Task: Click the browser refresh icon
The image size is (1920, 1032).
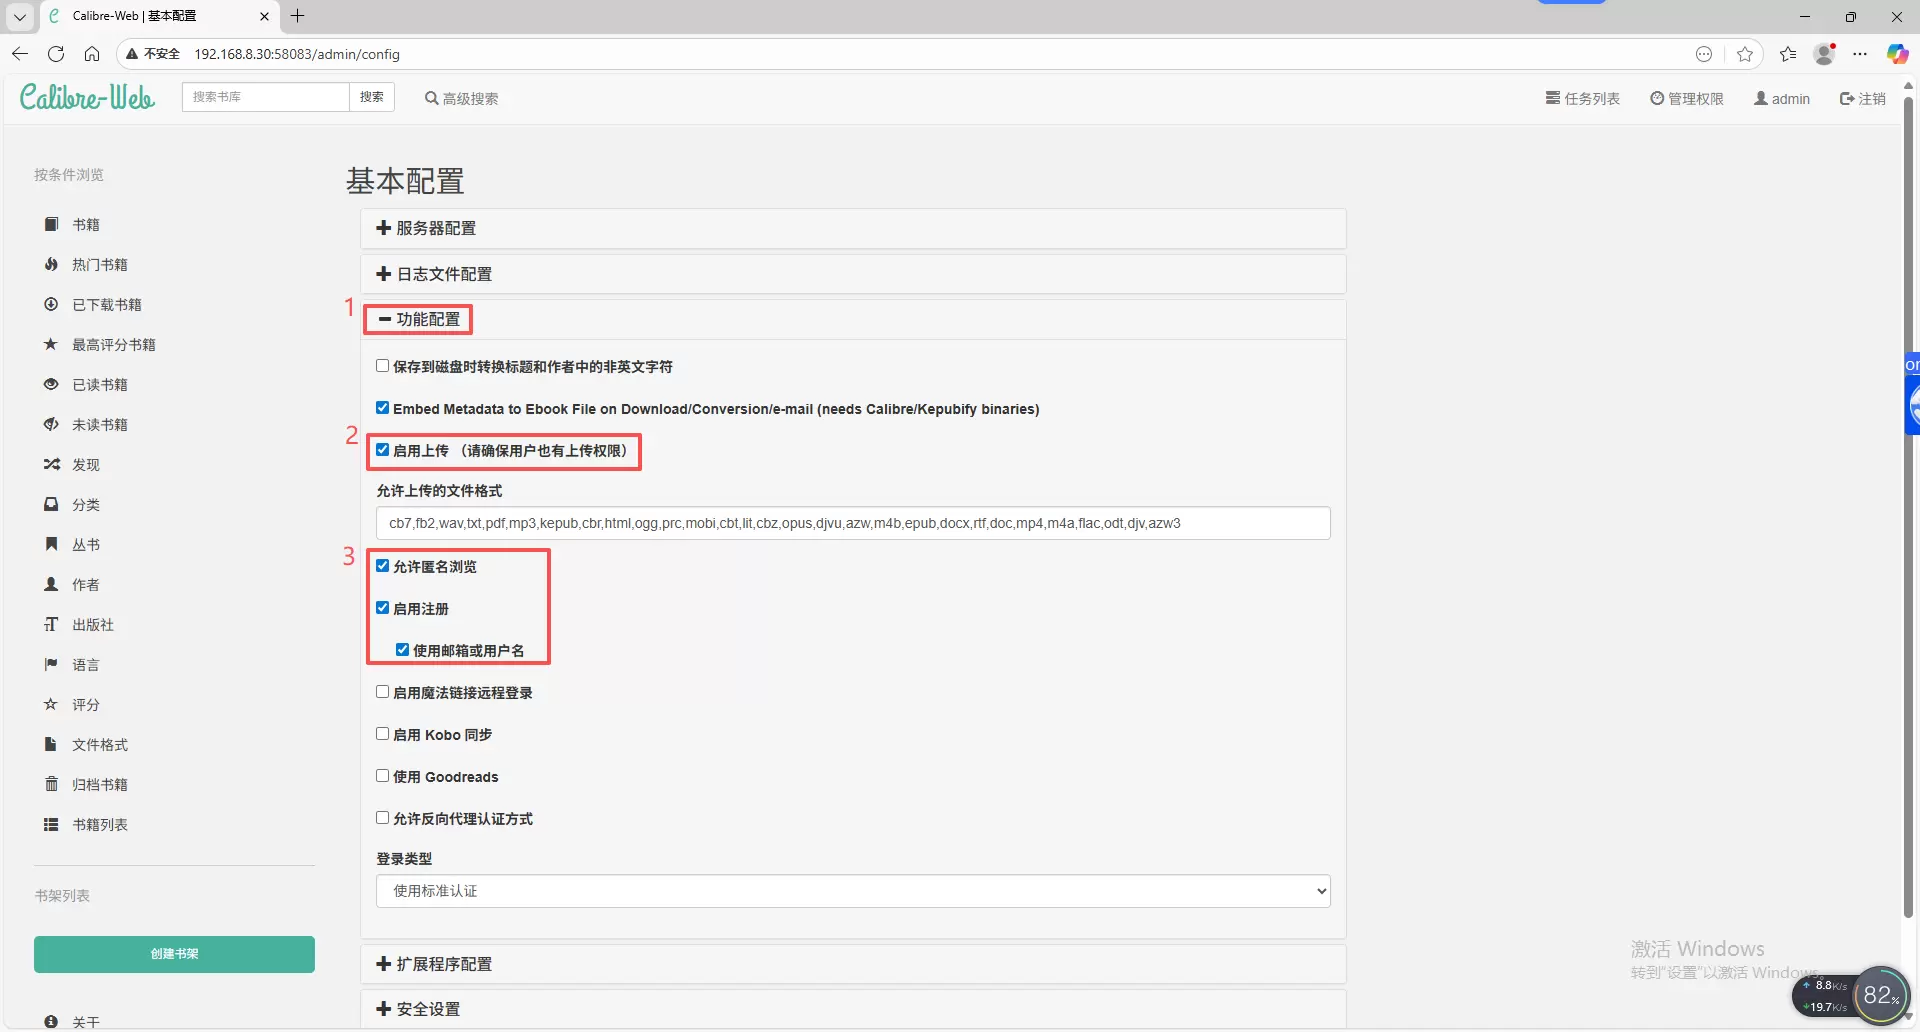Action: coord(56,54)
